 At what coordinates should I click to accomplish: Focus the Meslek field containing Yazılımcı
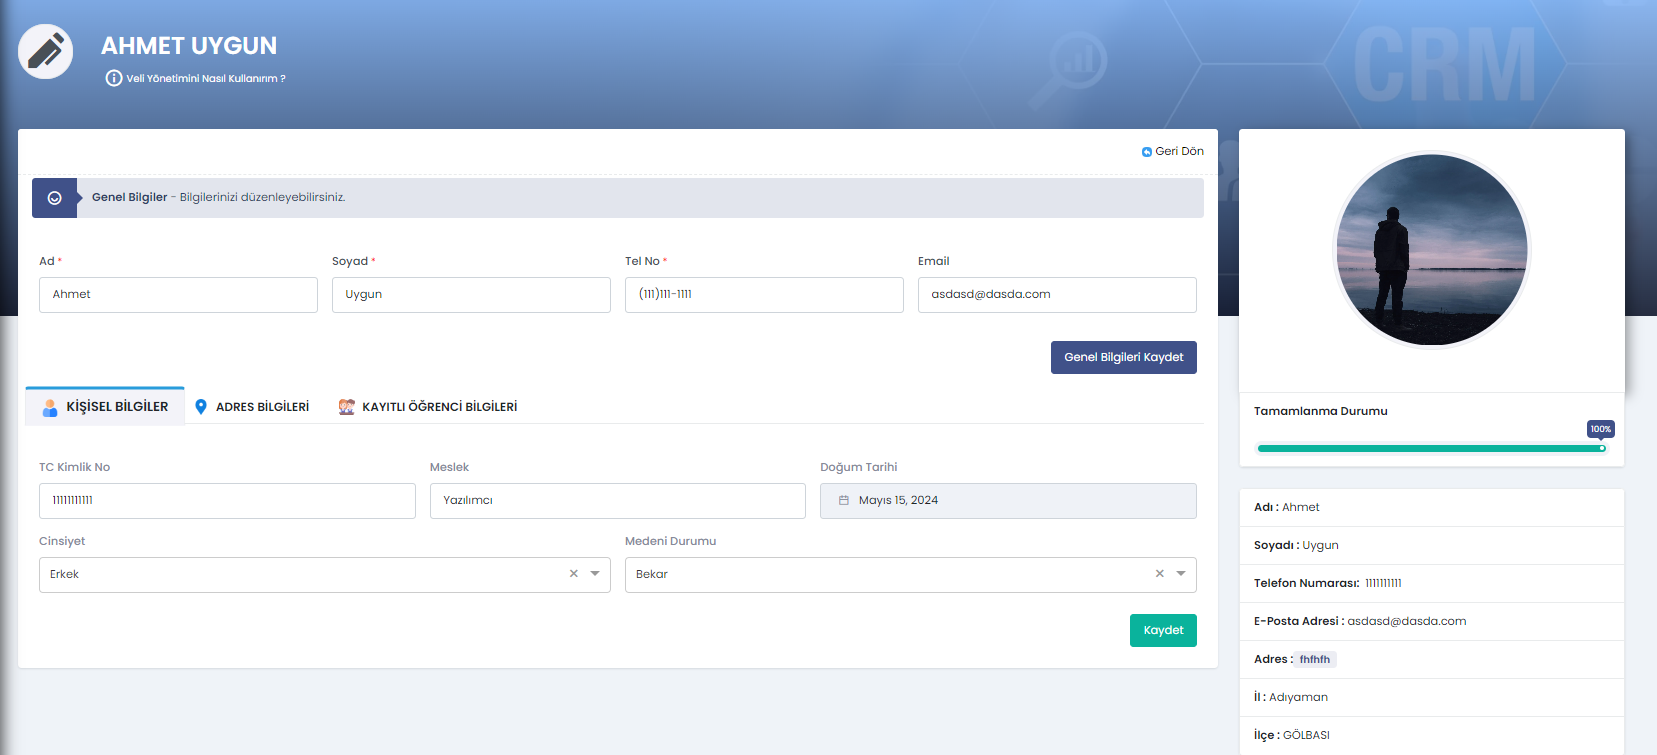618,501
